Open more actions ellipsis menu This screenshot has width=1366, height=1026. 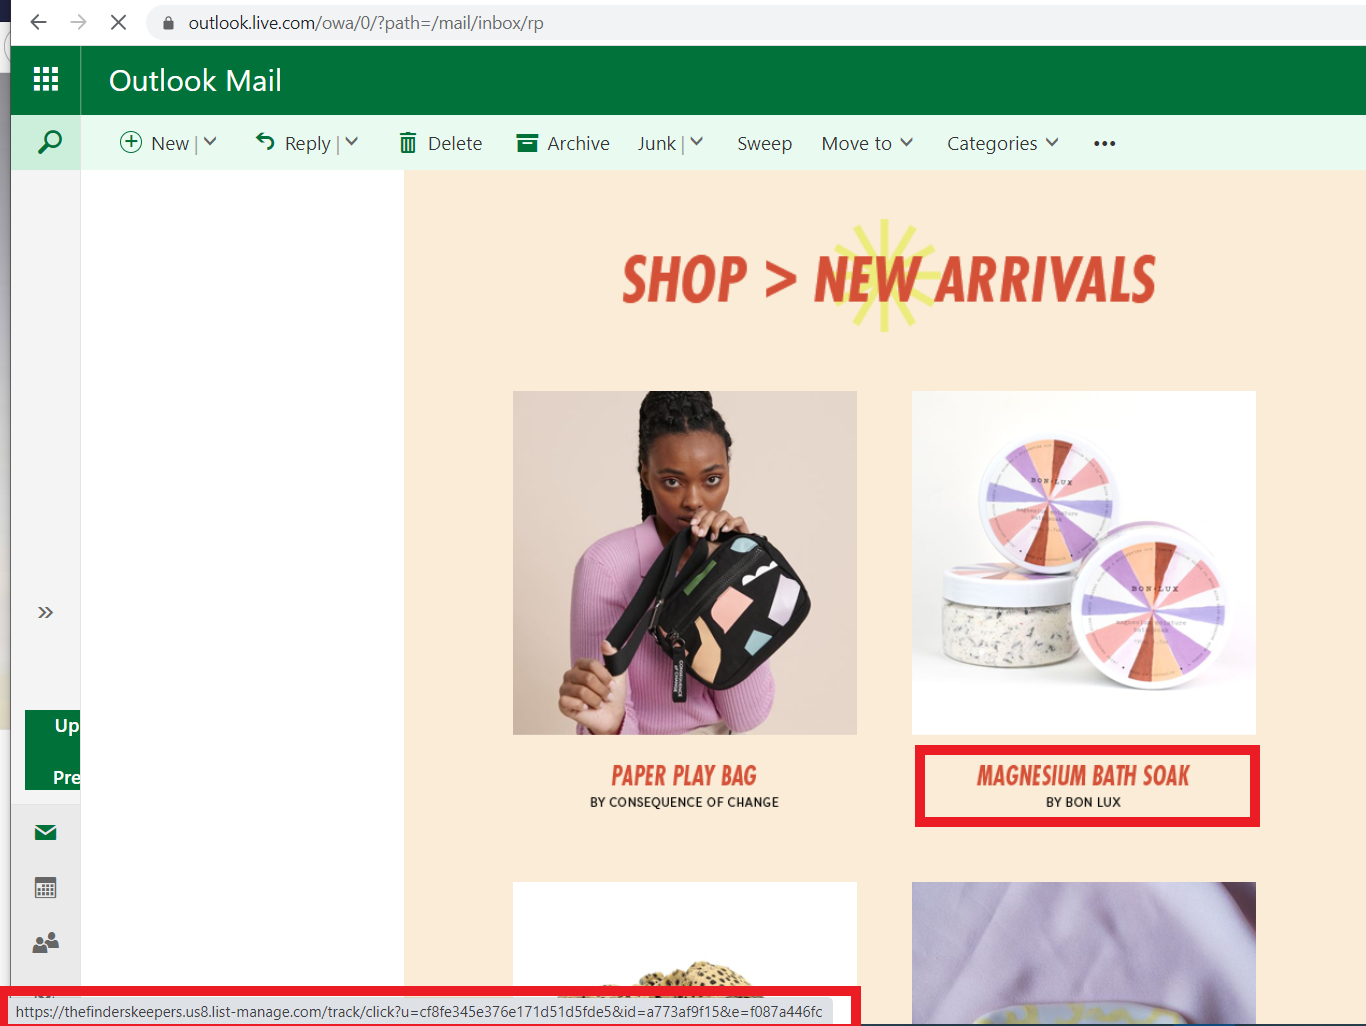(1104, 143)
